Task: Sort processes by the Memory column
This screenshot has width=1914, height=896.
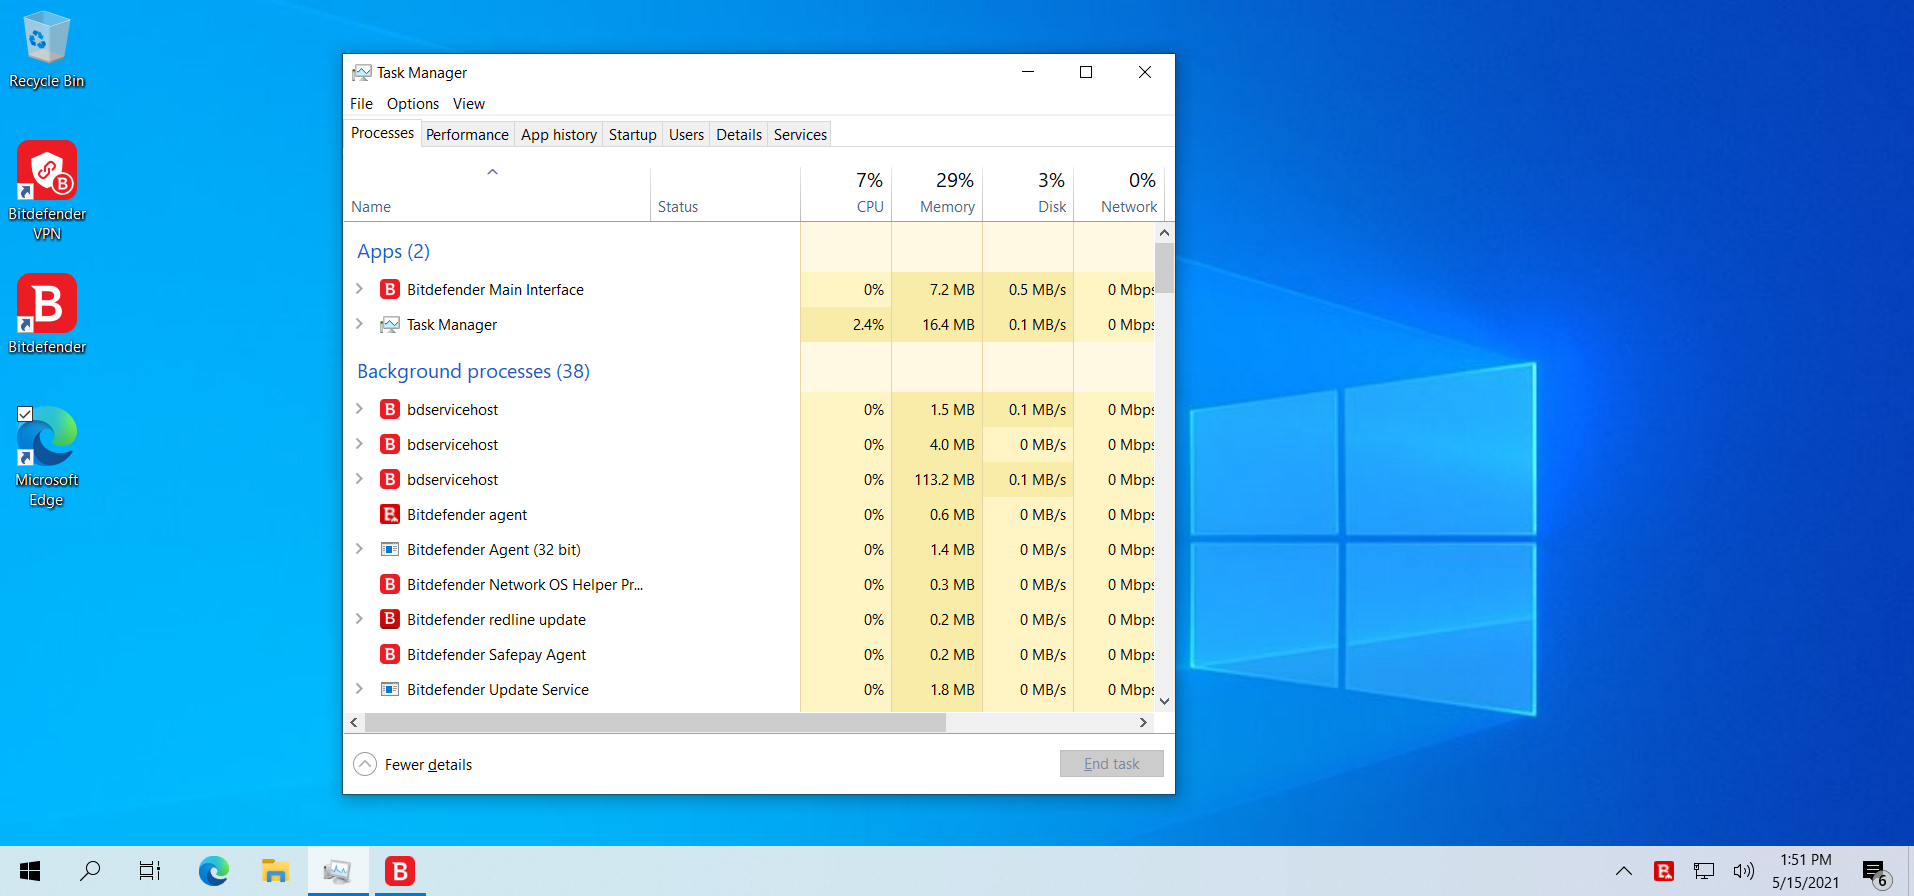Action: click(x=946, y=206)
